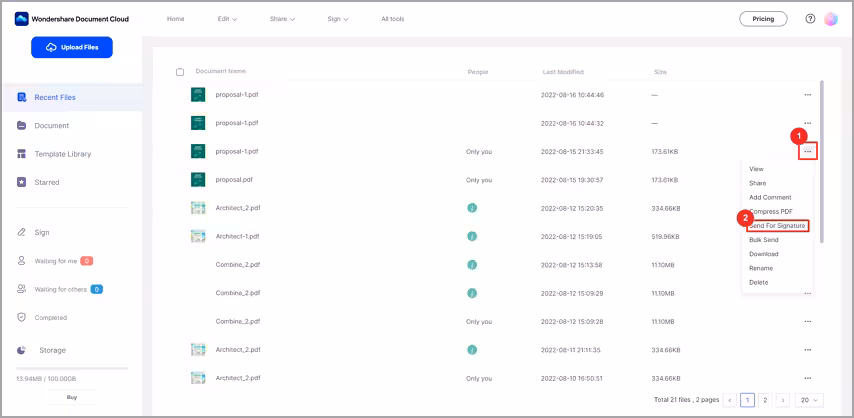Click the Sign pen icon
The image size is (854, 418).
click(22, 232)
